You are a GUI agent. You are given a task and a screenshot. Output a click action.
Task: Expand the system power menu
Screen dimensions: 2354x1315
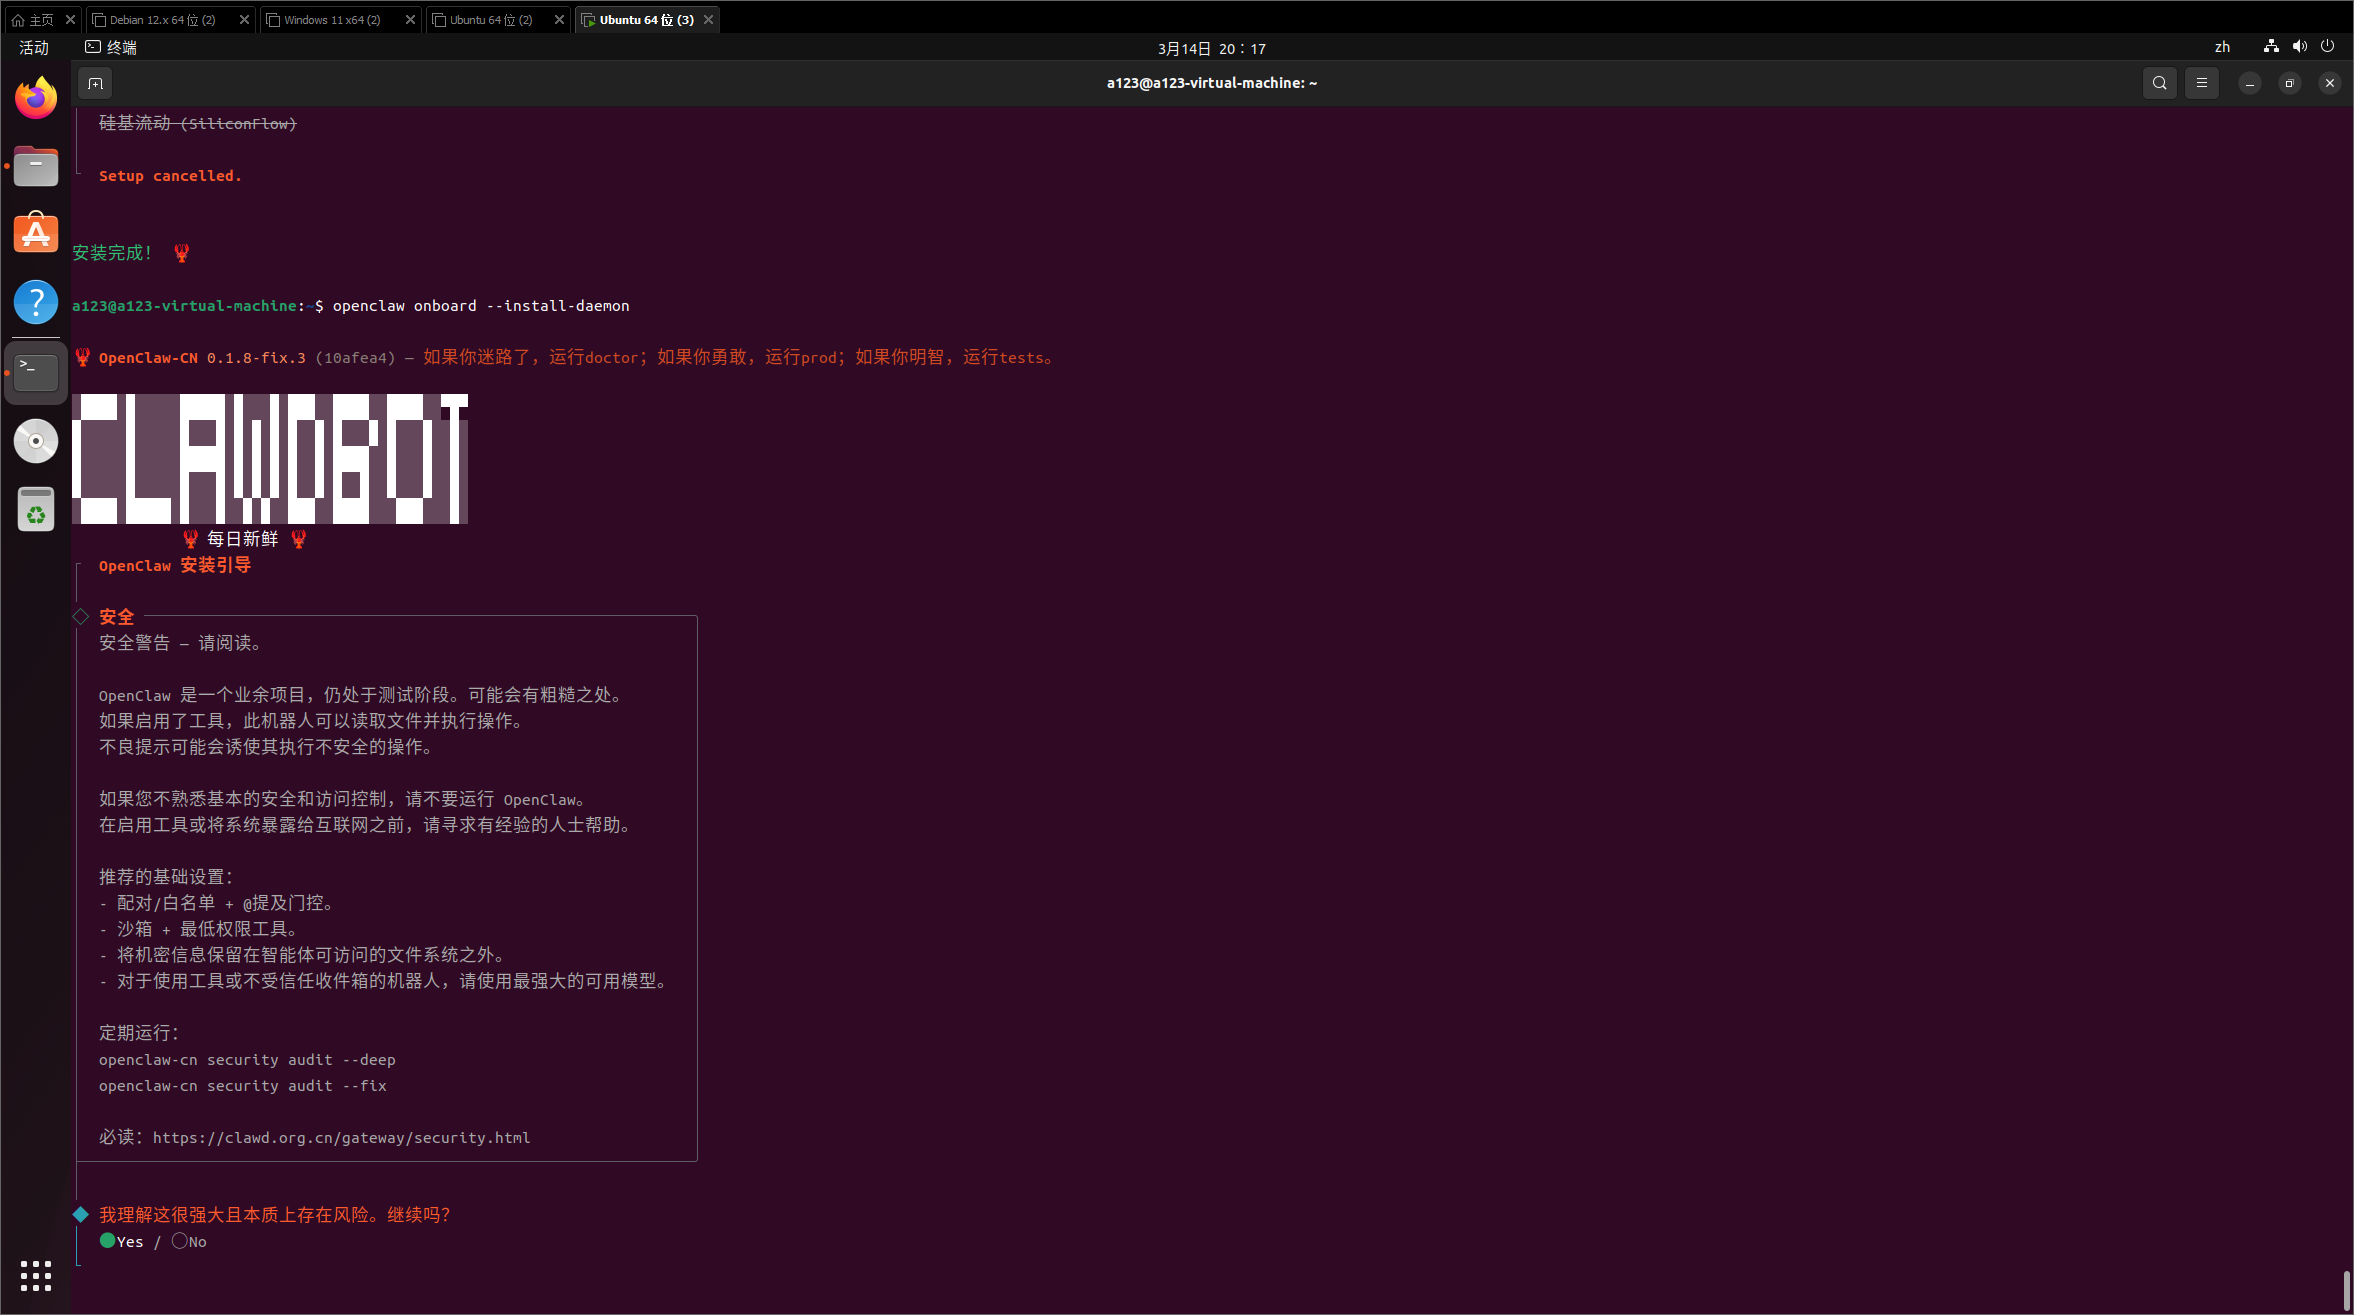click(x=2327, y=47)
